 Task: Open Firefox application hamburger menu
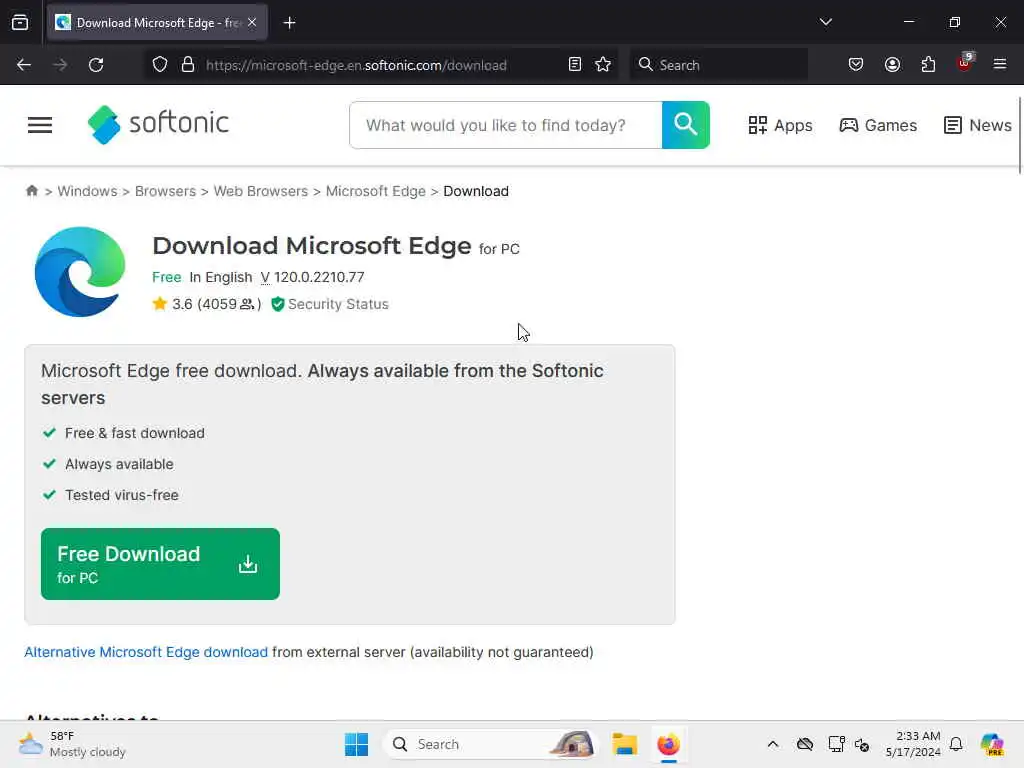999,64
